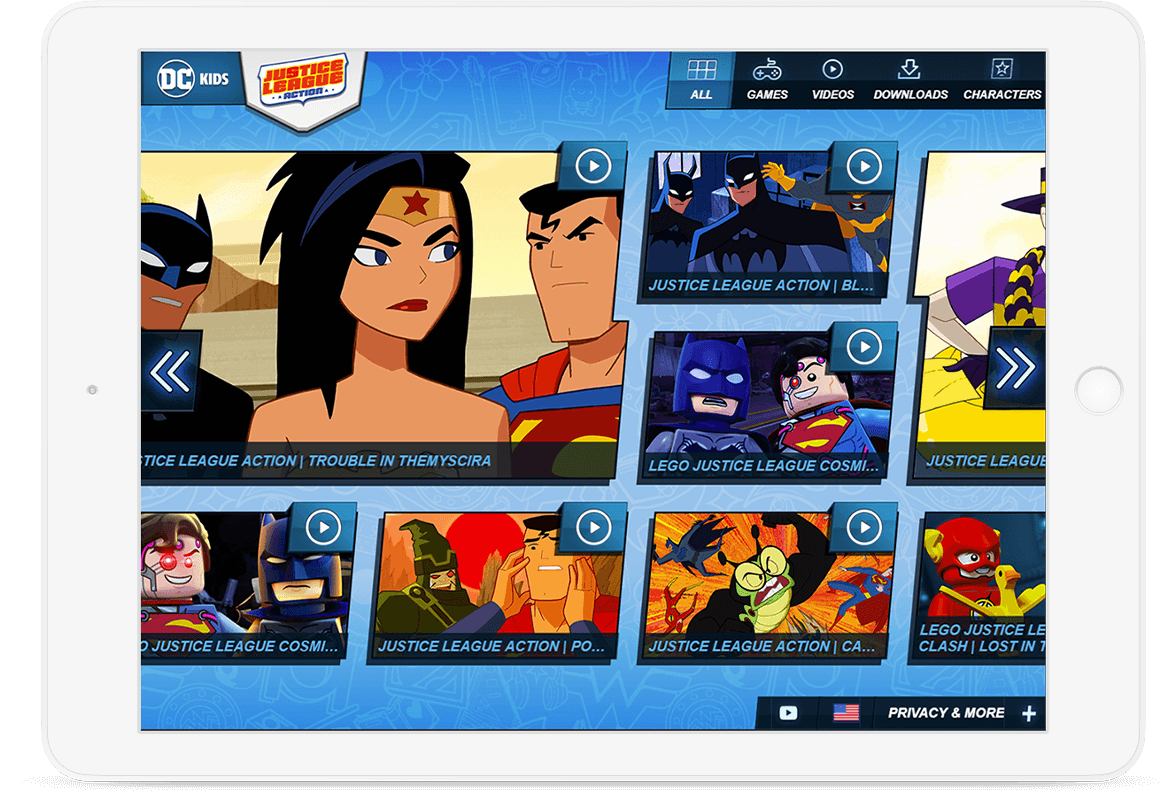Screen dimensions: 1171x793
Task: Play the Justice League Action BL... video
Action: 864,167
